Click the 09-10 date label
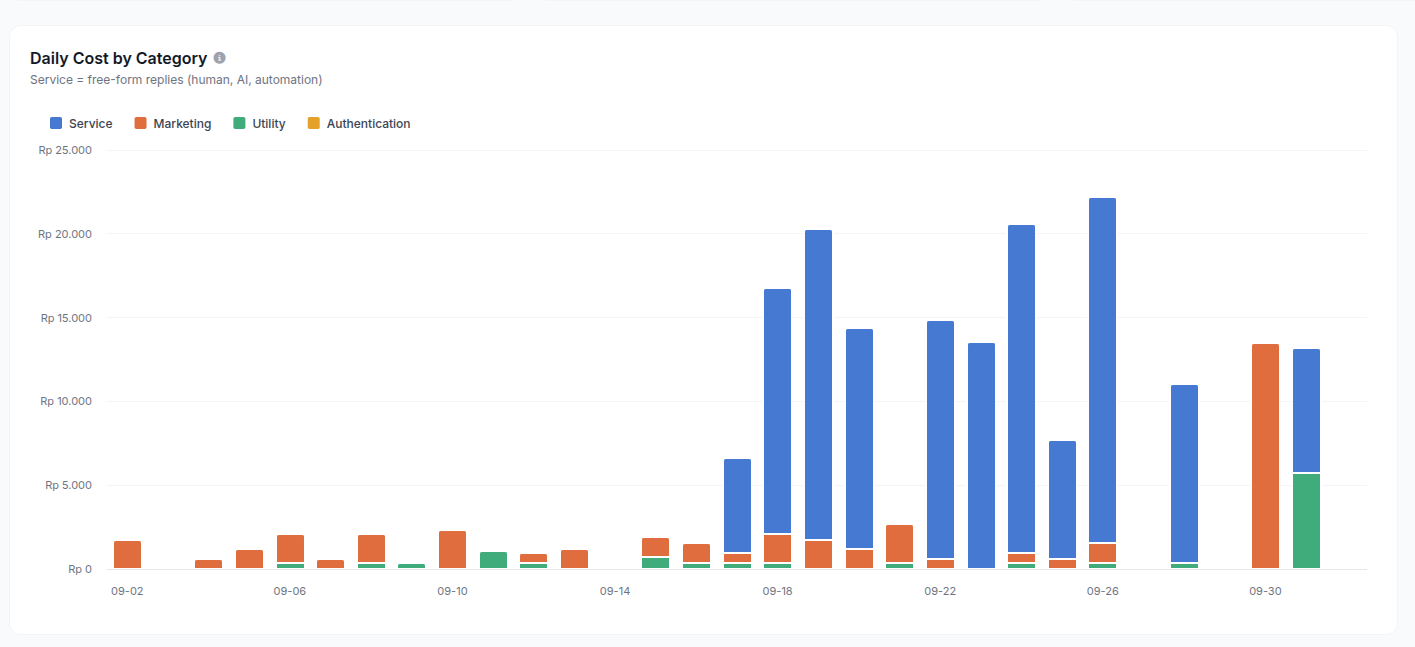Image resolution: width=1415 pixels, height=647 pixels. click(x=452, y=591)
